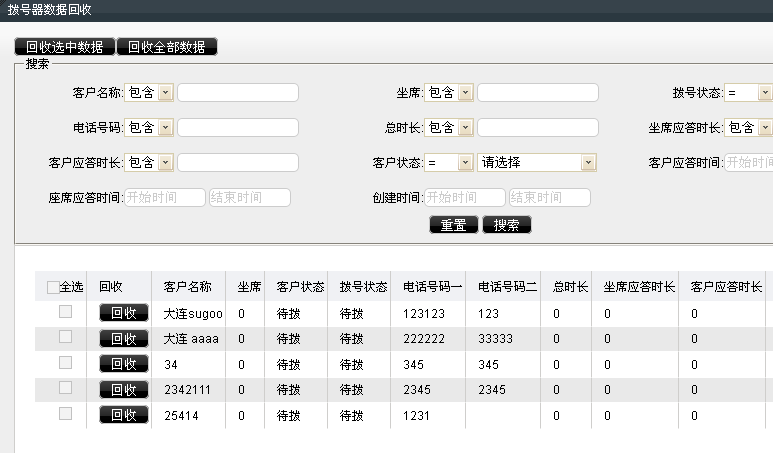
Task: Toggle the 全选 select-all checkbox
Action: (53, 287)
